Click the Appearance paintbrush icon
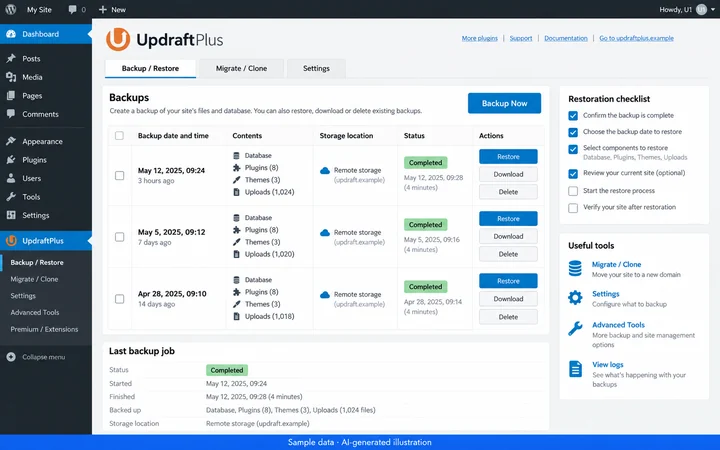Viewport: 720px width, 450px height. (11, 141)
